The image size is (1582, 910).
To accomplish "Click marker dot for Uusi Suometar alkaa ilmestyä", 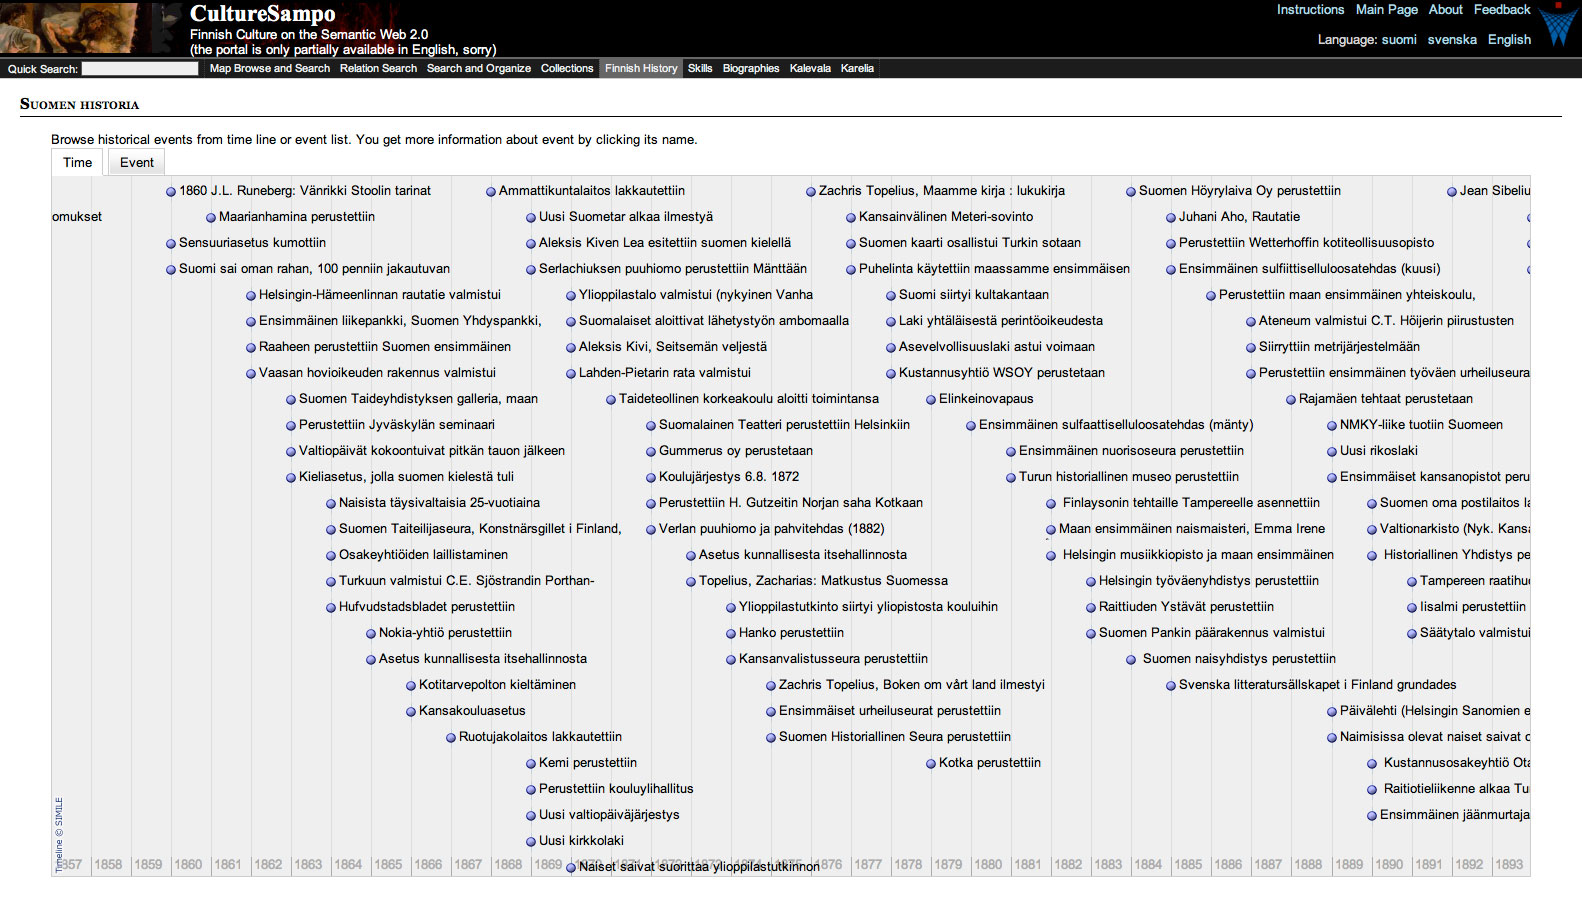I will [x=531, y=218].
